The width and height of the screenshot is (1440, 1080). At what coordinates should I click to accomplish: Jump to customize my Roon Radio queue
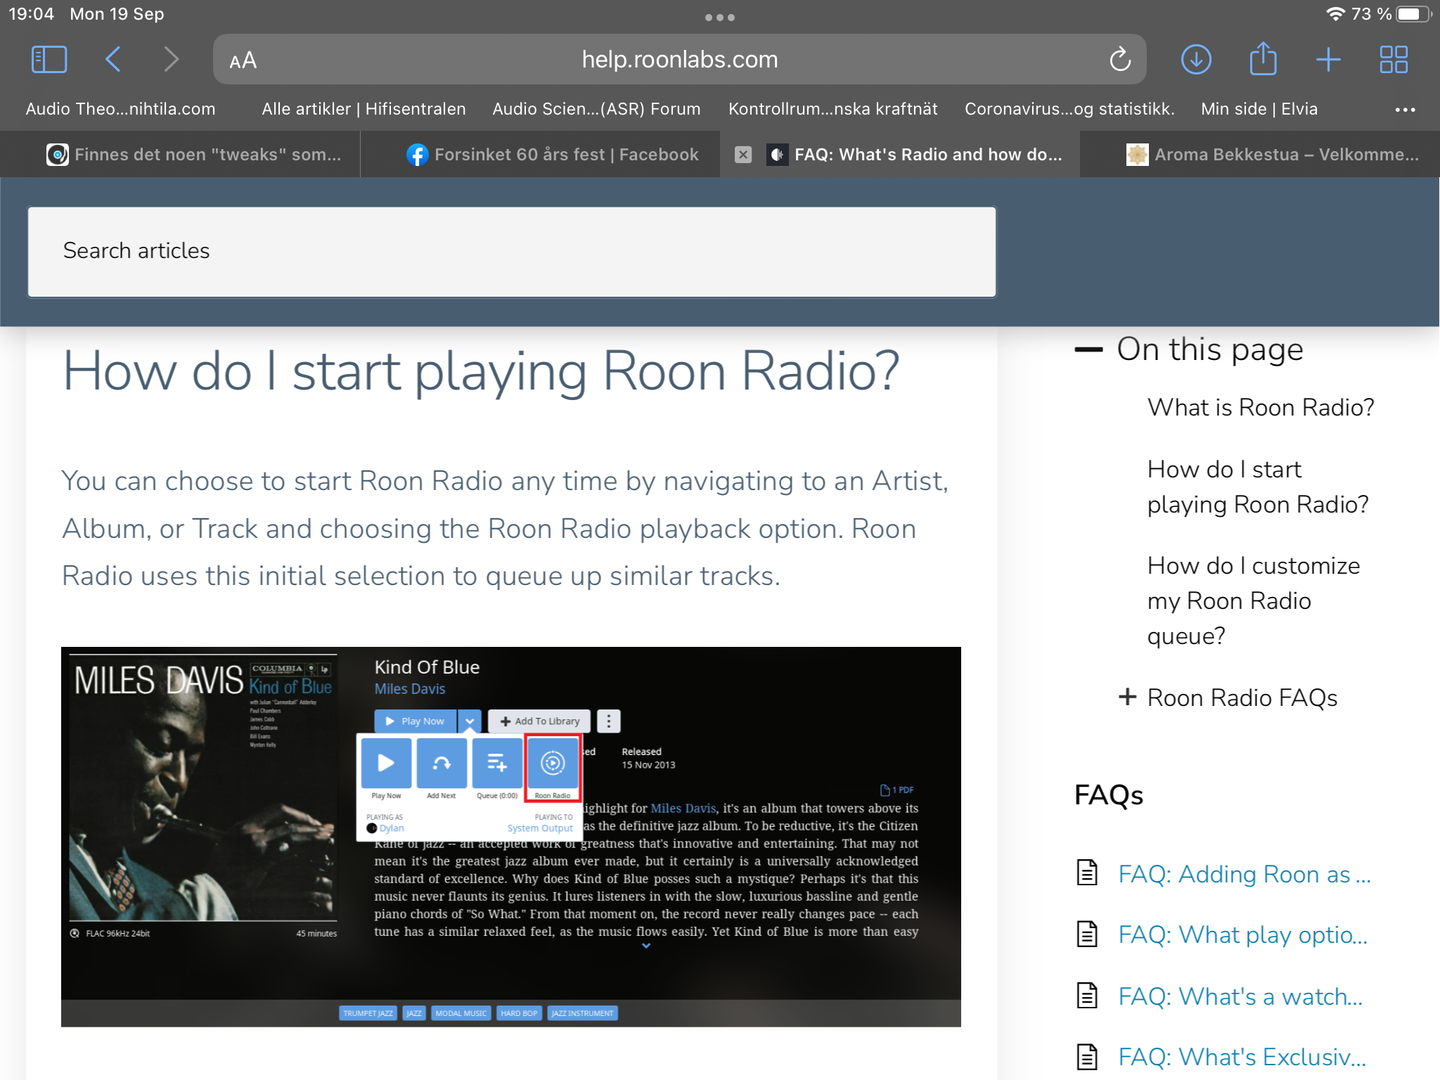click(1253, 601)
